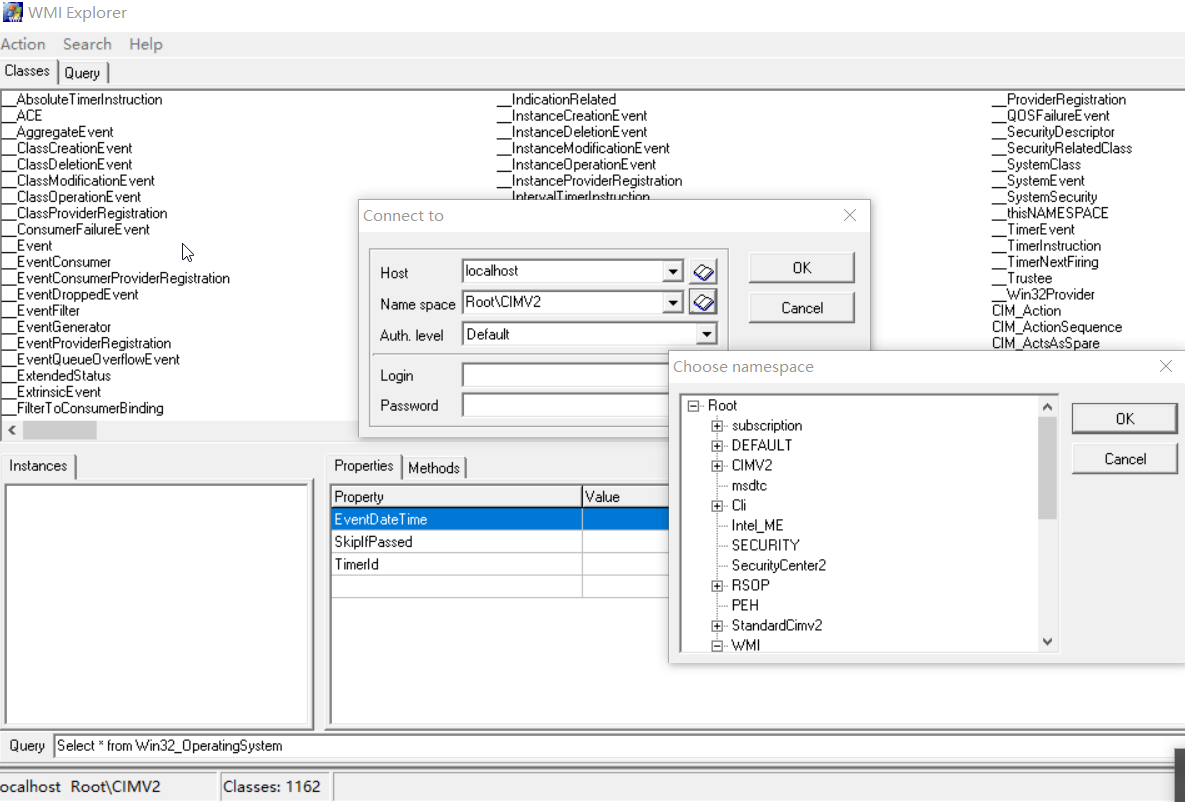The image size is (1185, 802).
Task: Select the __SystemSecurity class
Action: (1044, 197)
